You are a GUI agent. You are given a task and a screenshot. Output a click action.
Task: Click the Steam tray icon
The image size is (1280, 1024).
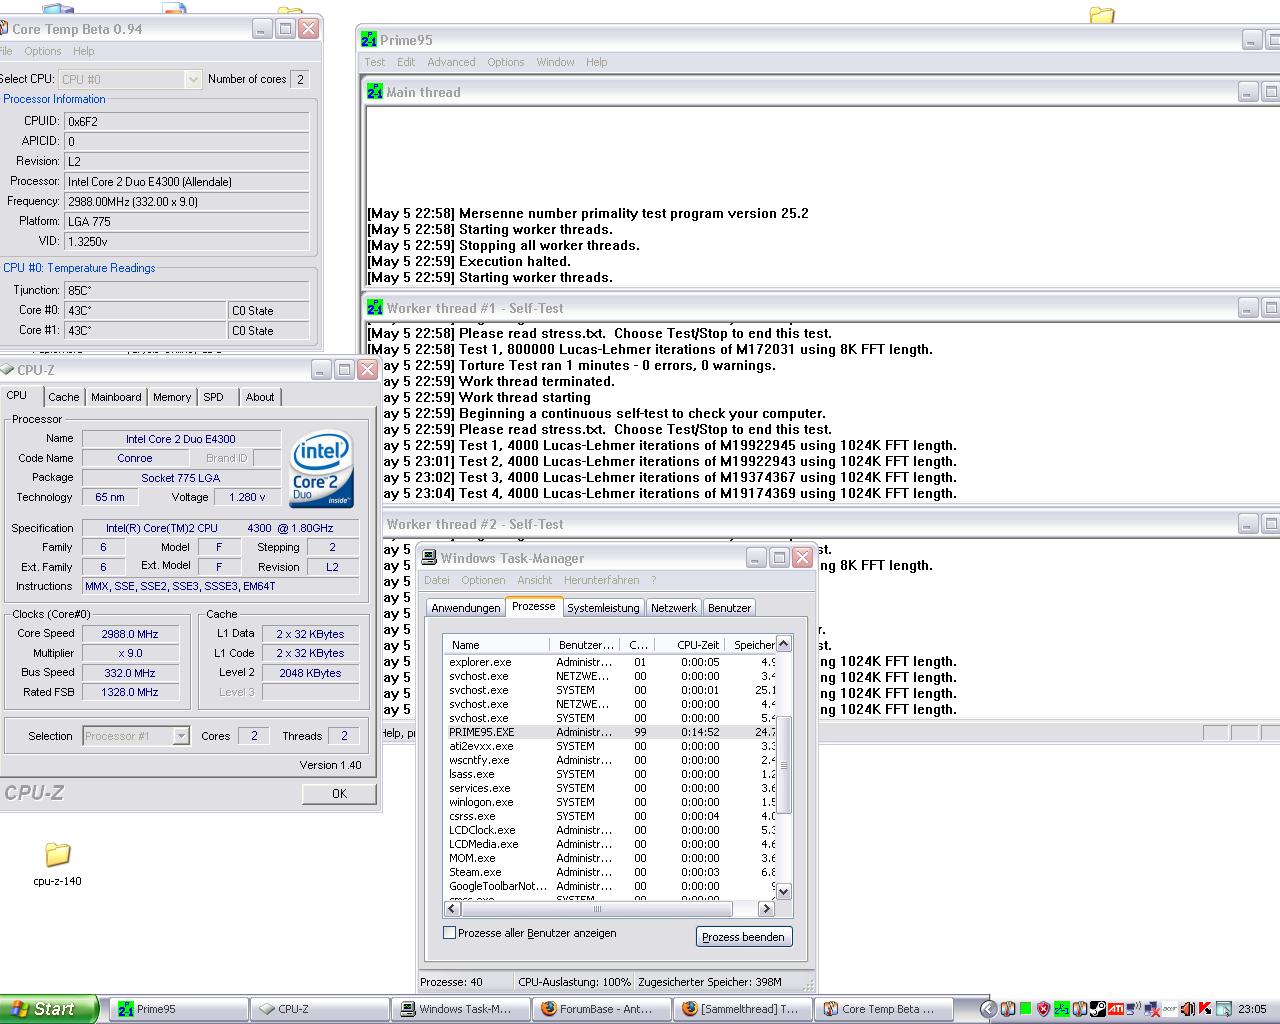(x=1098, y=1009)
